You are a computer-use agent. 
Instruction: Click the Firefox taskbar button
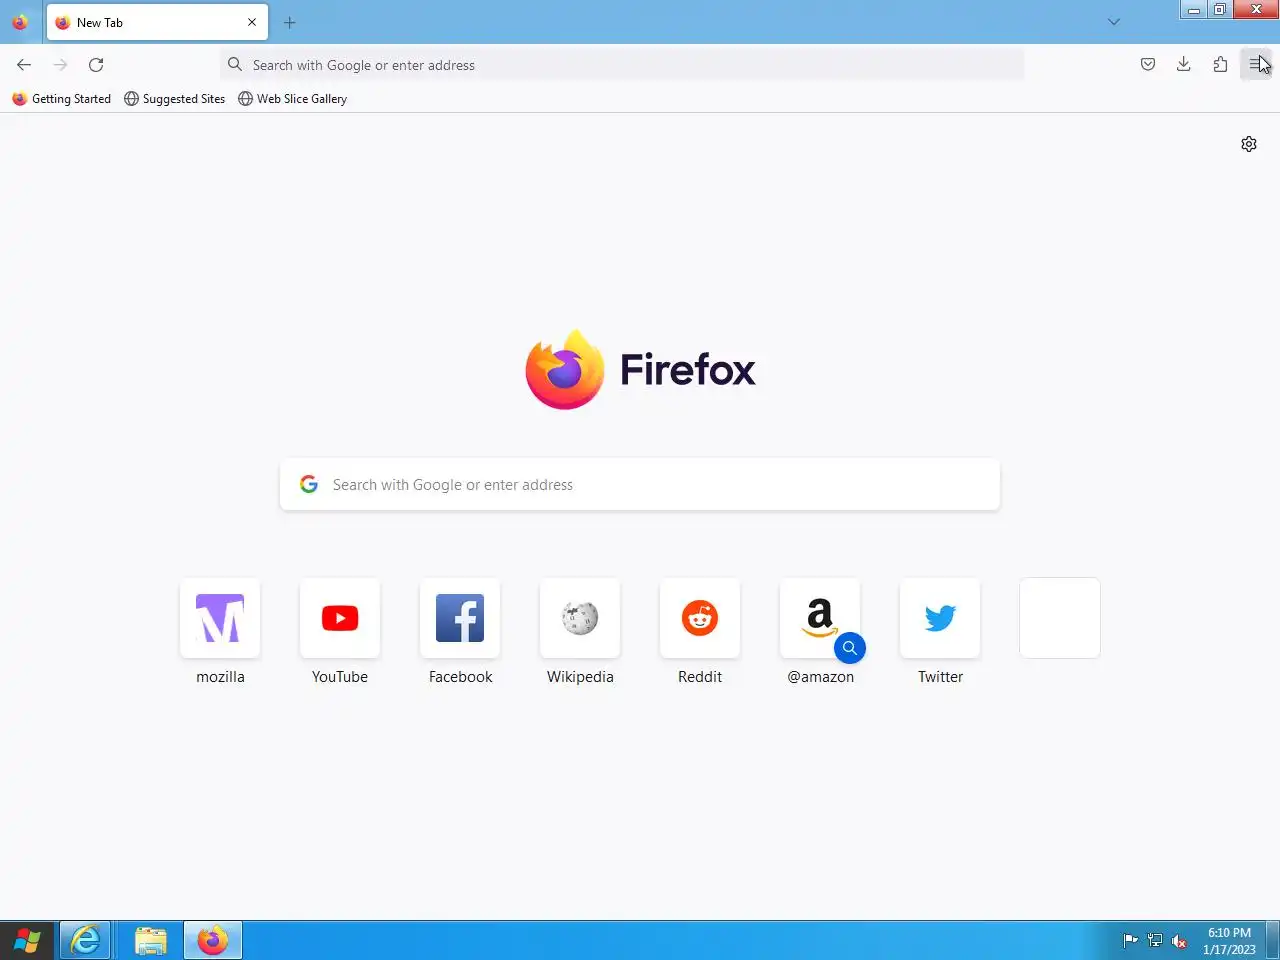pos(212,941)
